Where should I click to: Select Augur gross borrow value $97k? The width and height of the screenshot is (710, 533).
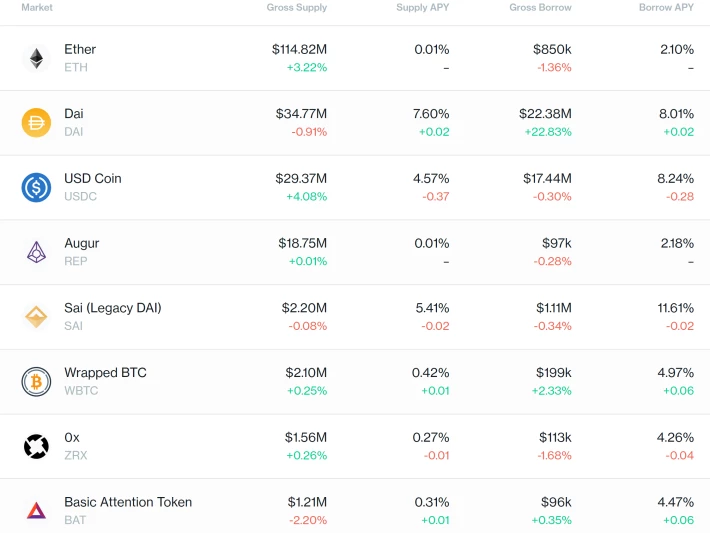[556, 243]
